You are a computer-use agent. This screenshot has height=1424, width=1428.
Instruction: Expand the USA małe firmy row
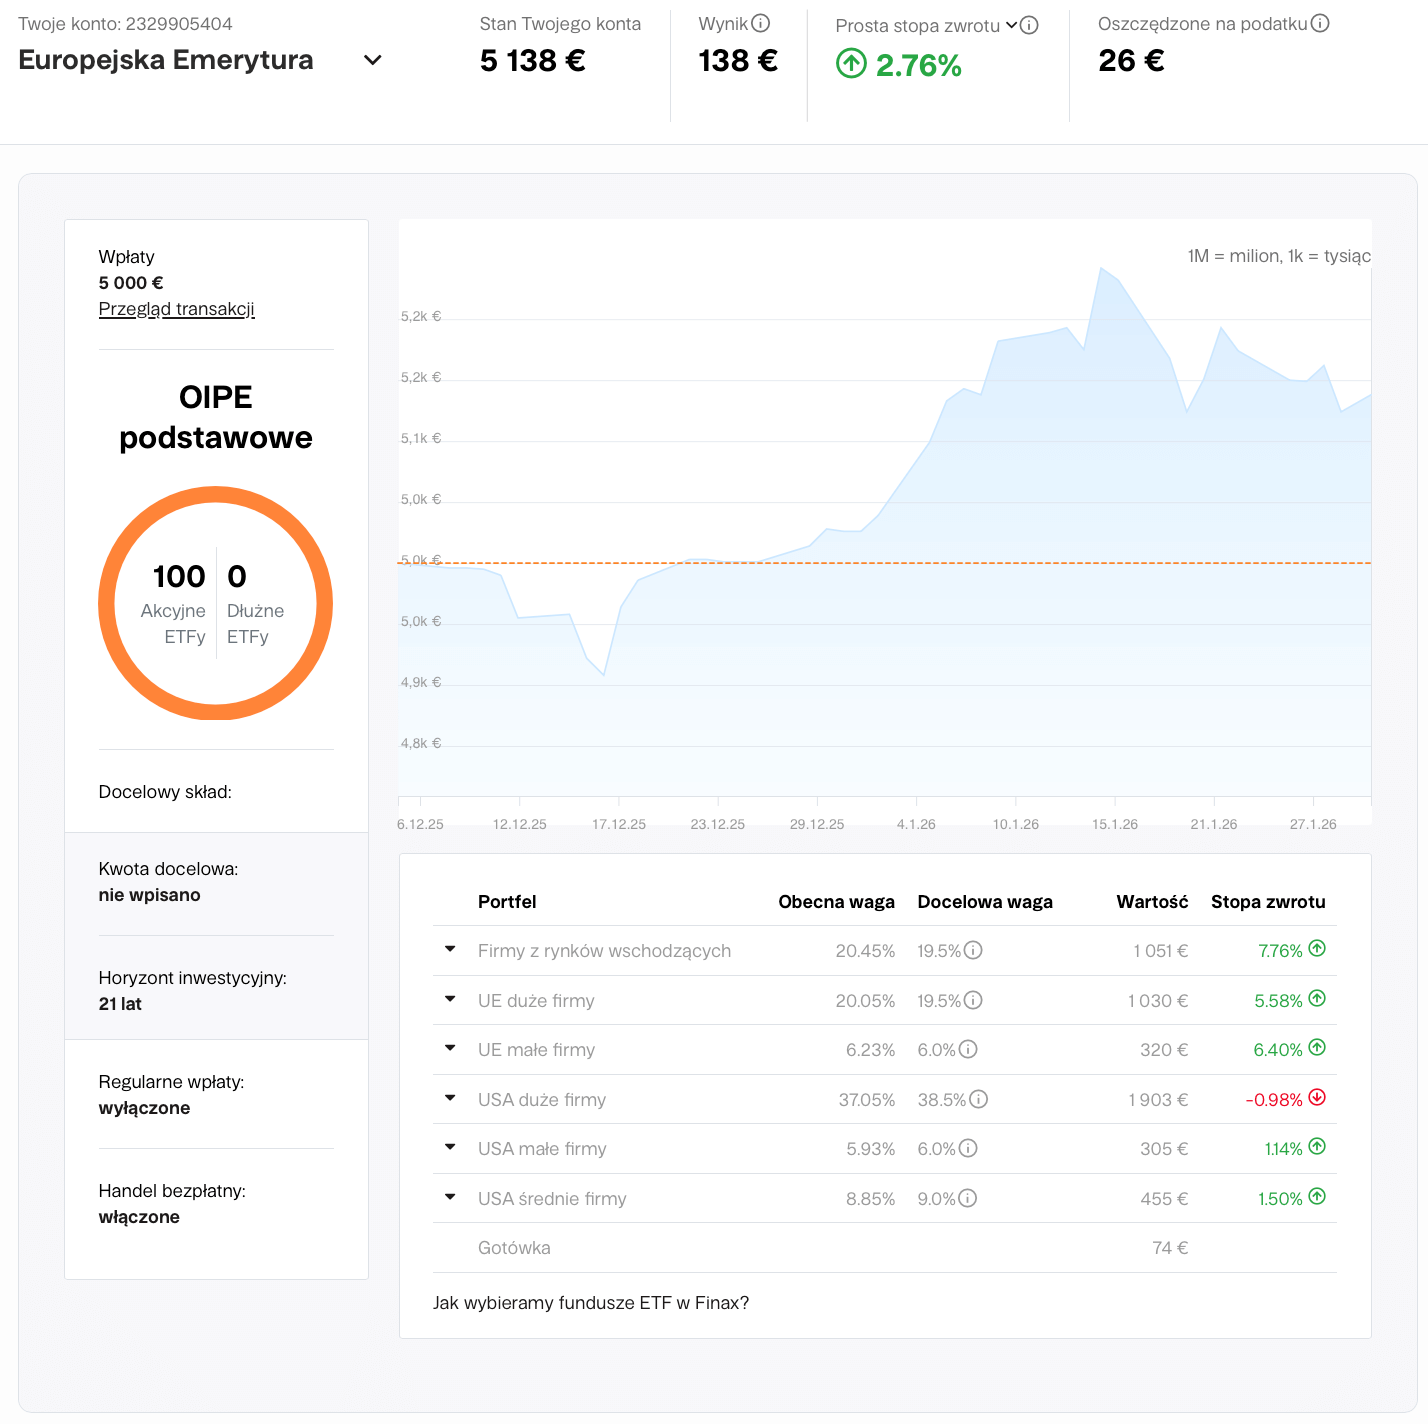[450, 1147]
